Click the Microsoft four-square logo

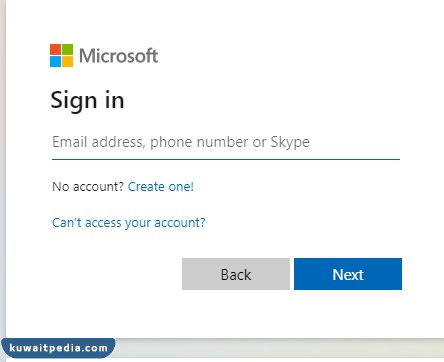tap(61, 55)
